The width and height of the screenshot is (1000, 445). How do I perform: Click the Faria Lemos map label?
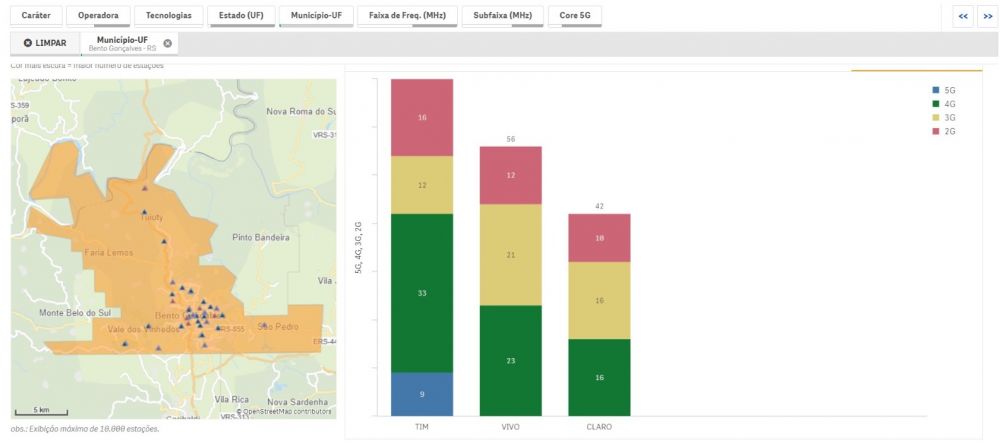click(x=109, y=252)
